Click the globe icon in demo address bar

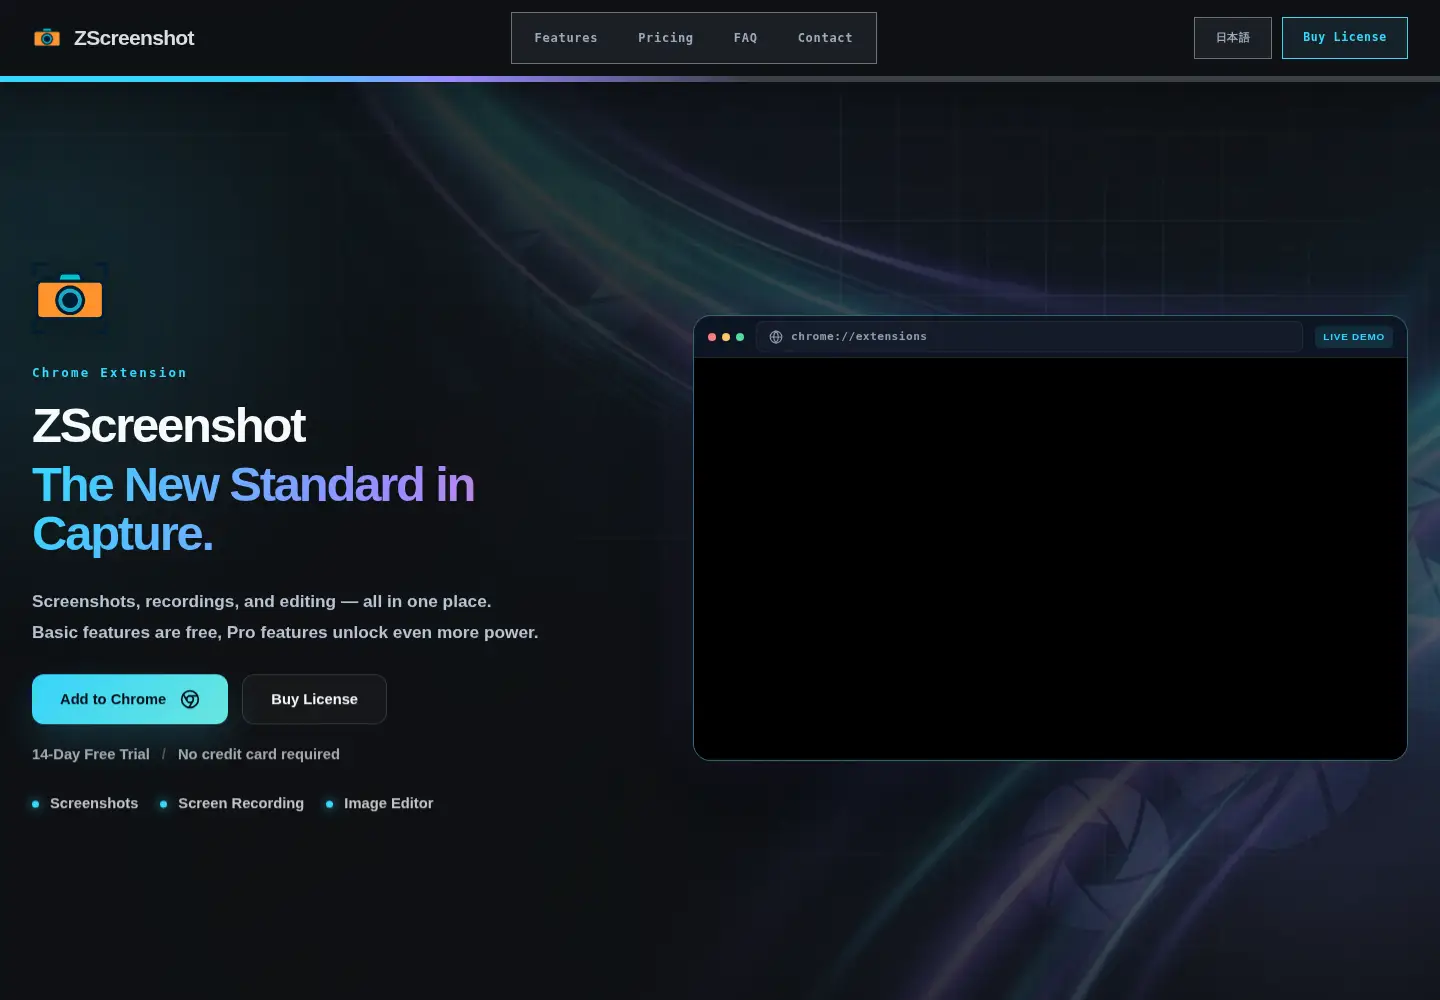(x=776, y=337)
